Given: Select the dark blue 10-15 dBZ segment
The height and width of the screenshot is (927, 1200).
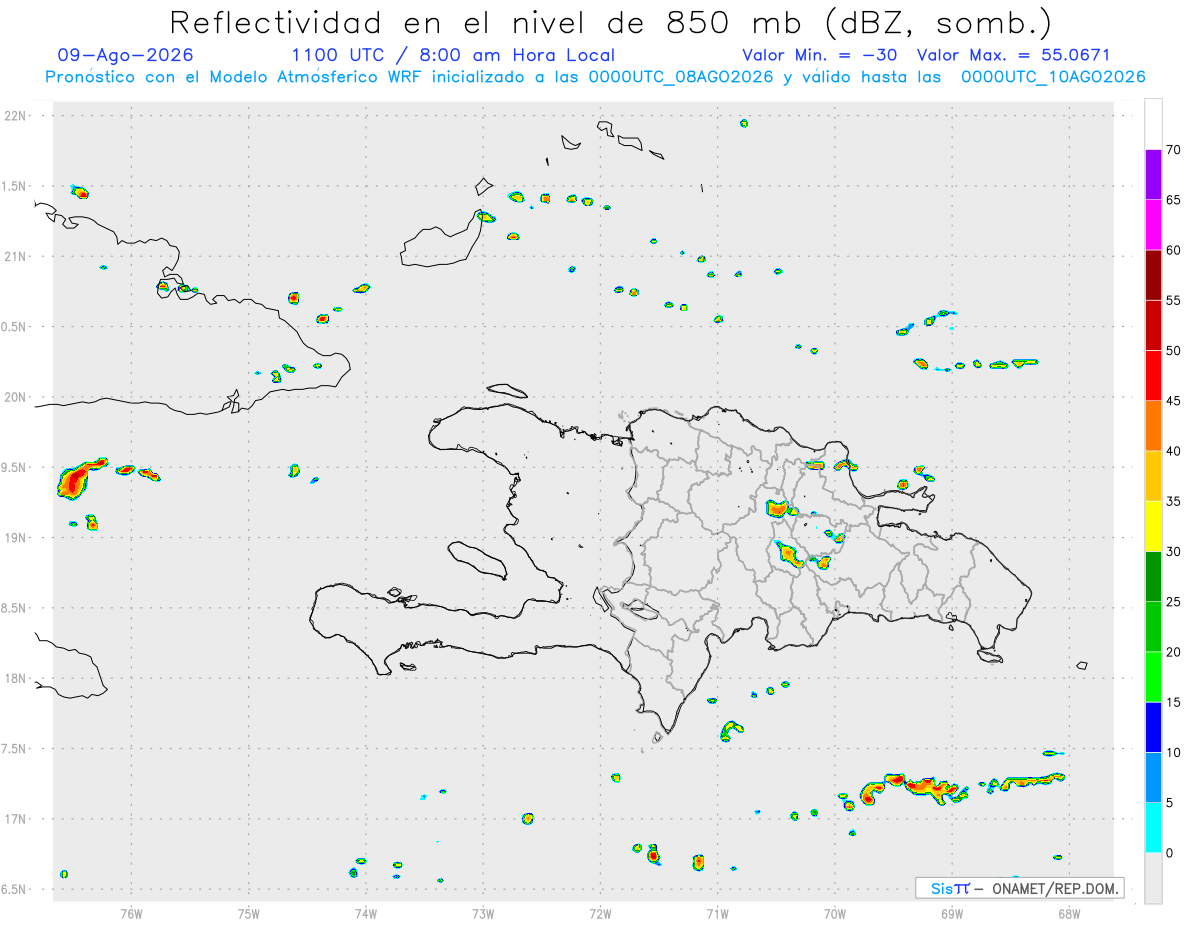Looking at the screenshot, I should point(1153,727).
